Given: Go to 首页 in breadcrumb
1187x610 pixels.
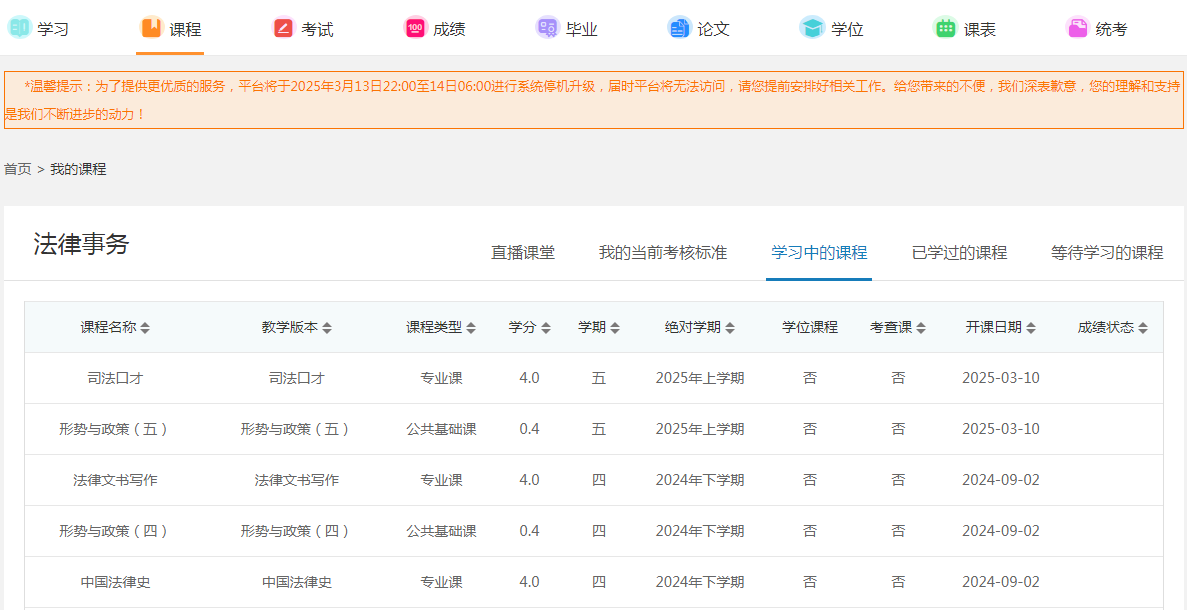Looking at the screenshot, I should click(18, 169).
